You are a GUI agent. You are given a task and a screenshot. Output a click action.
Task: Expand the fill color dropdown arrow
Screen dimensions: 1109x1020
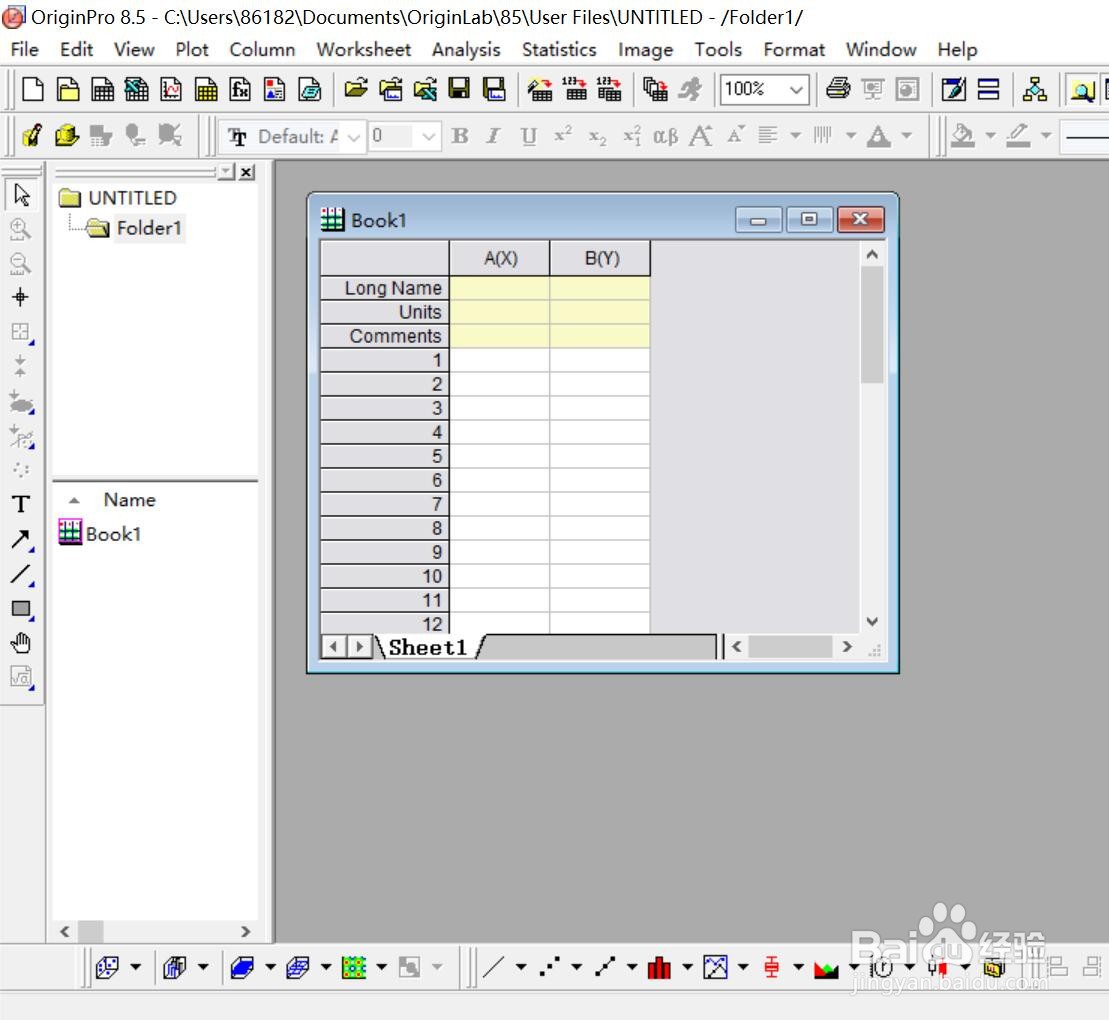[x=990, y=135]
